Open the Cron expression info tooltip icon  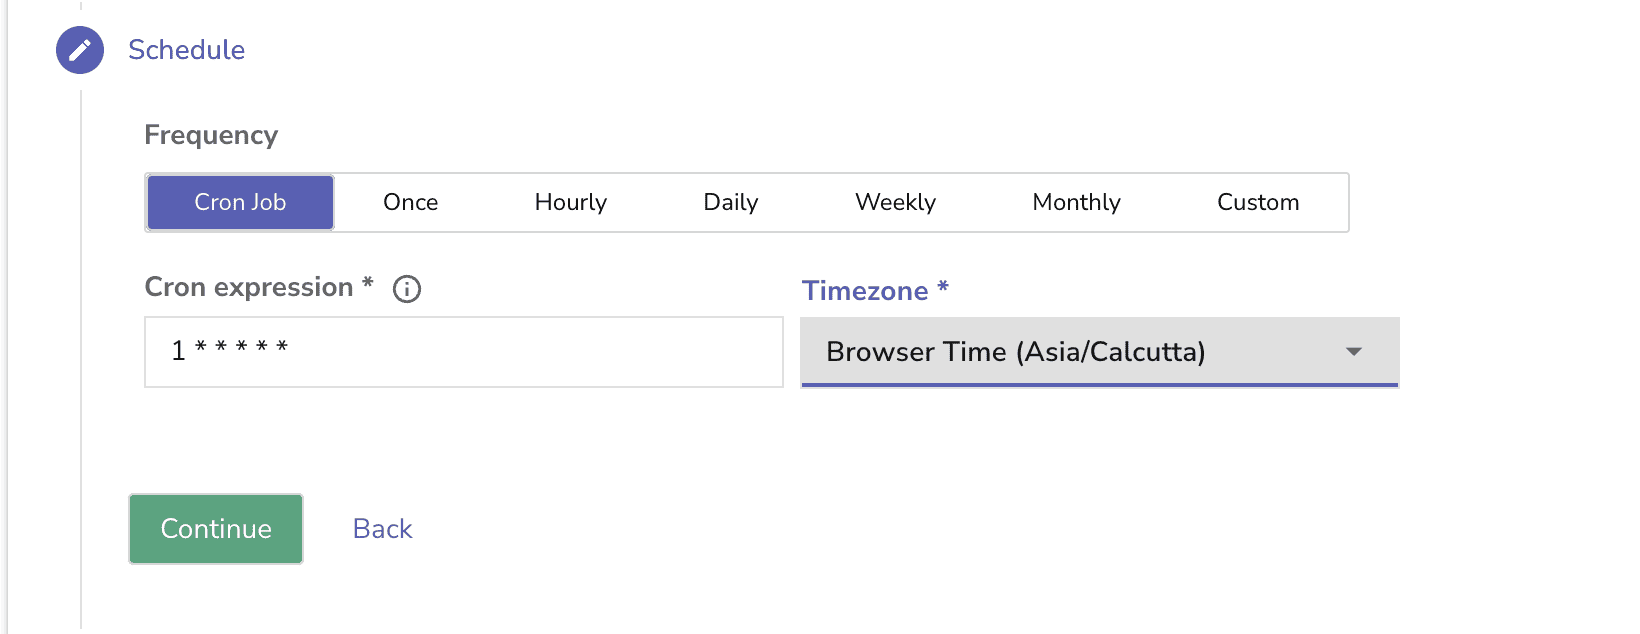pos(406,289)
